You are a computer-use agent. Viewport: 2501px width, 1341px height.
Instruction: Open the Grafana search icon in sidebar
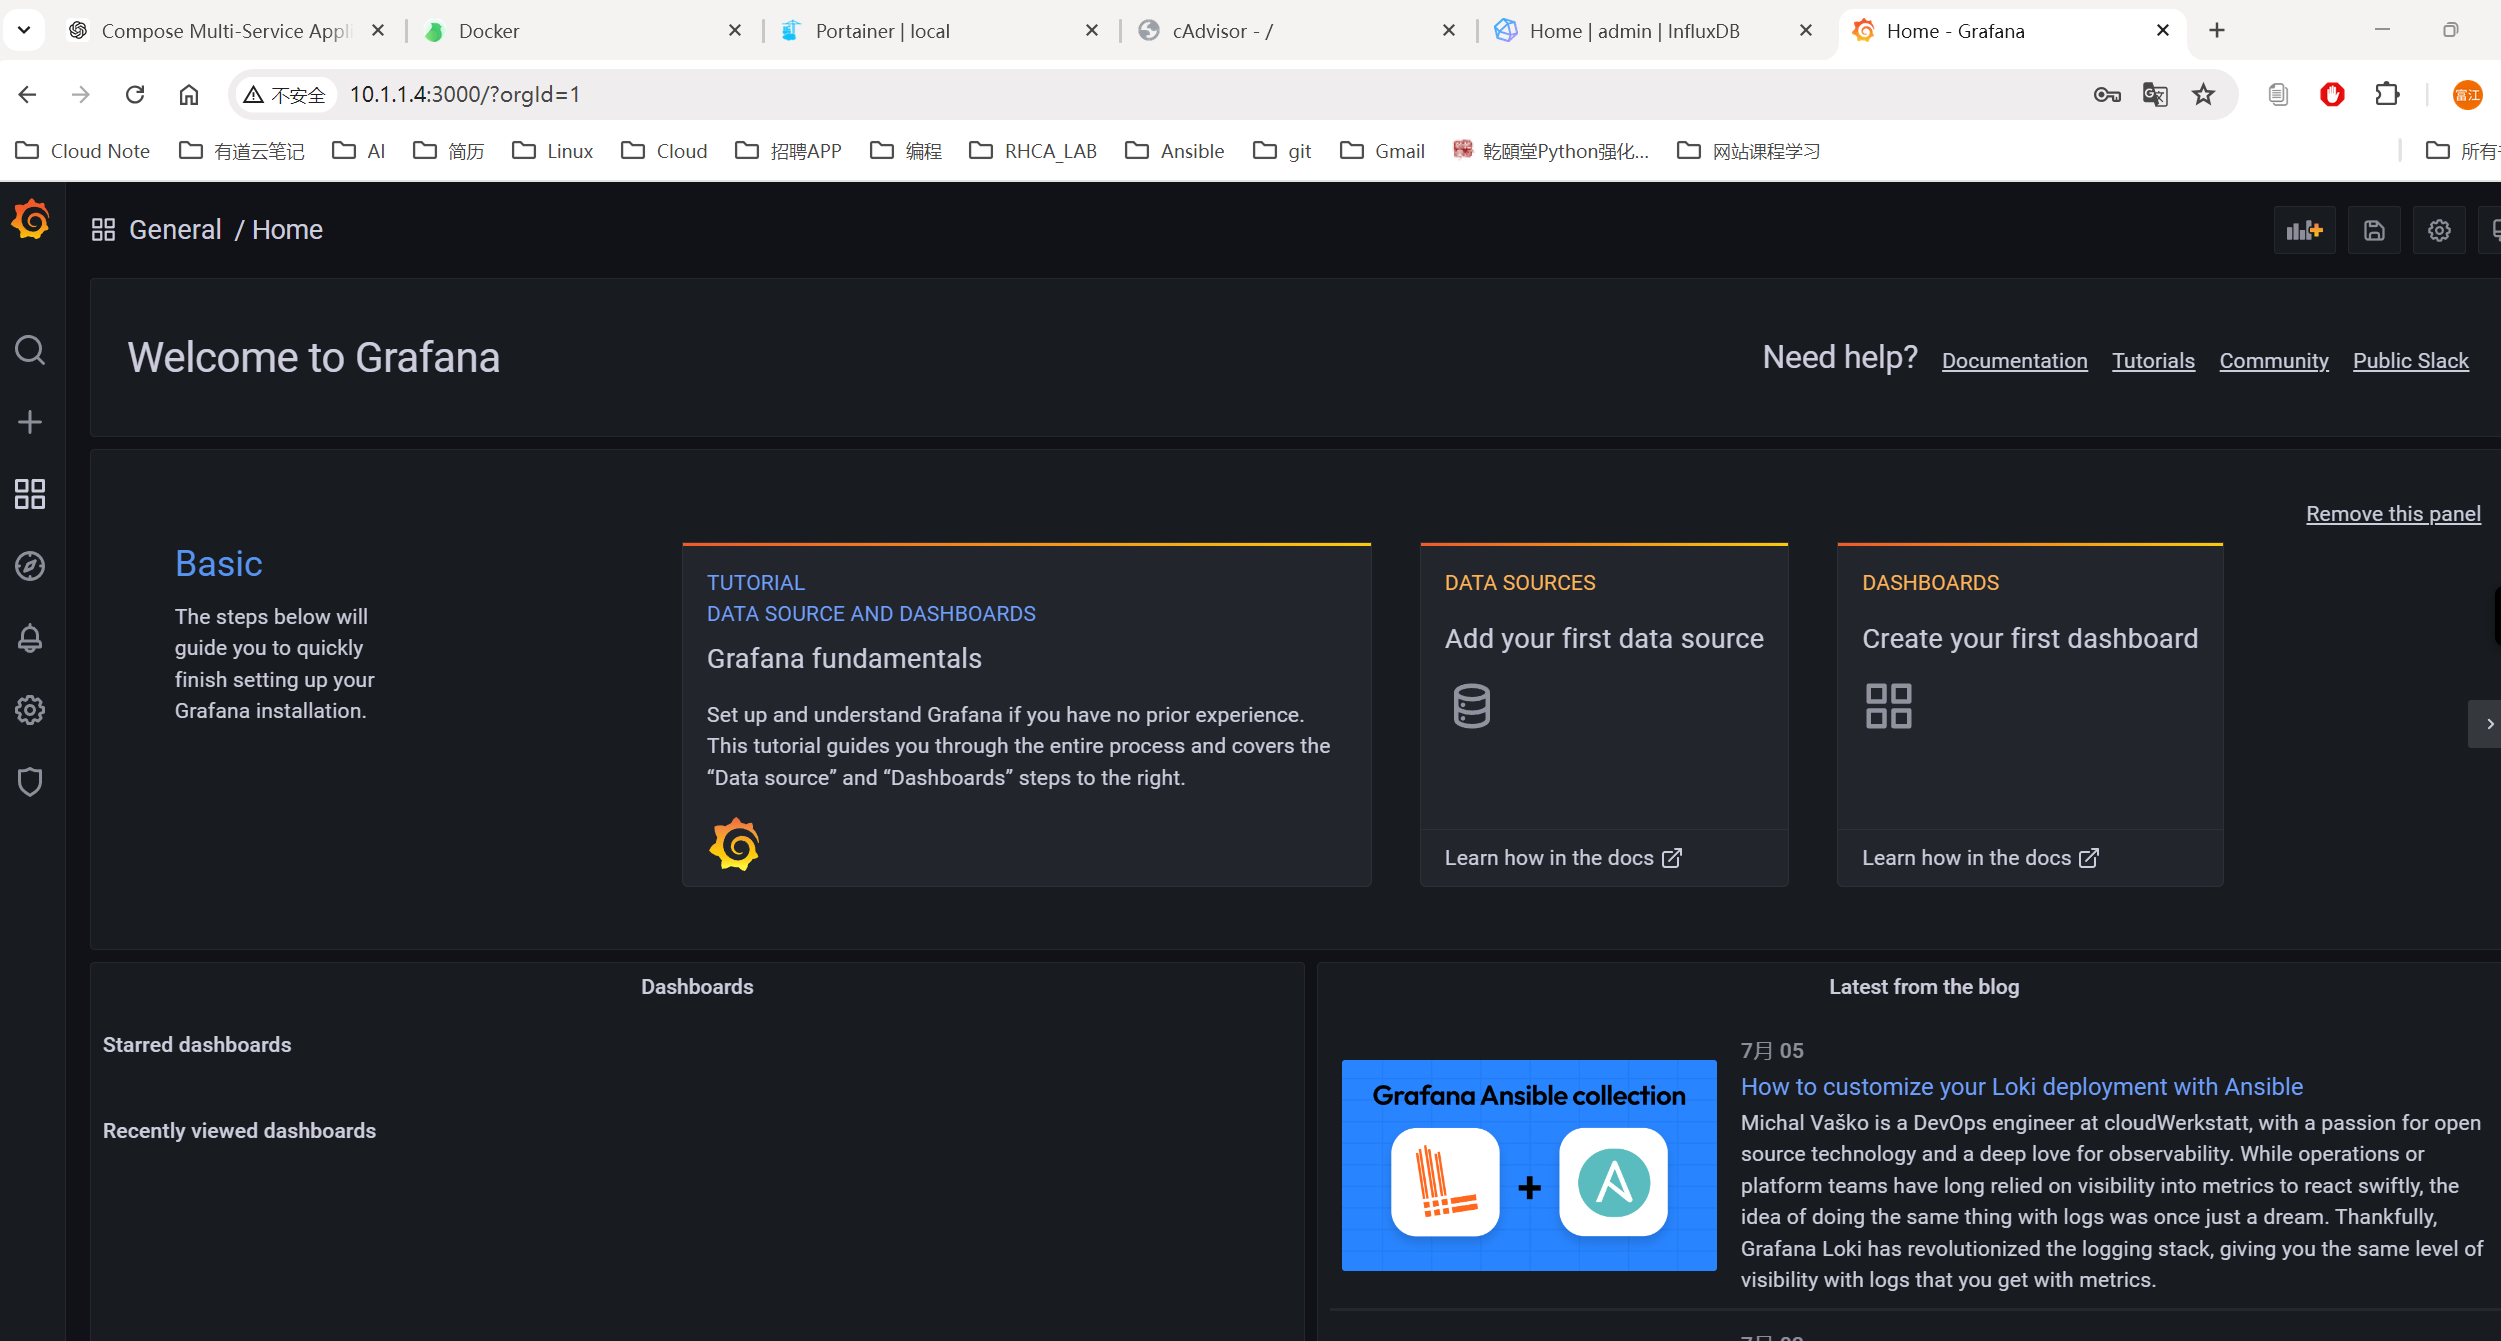(x=30, y=351)
